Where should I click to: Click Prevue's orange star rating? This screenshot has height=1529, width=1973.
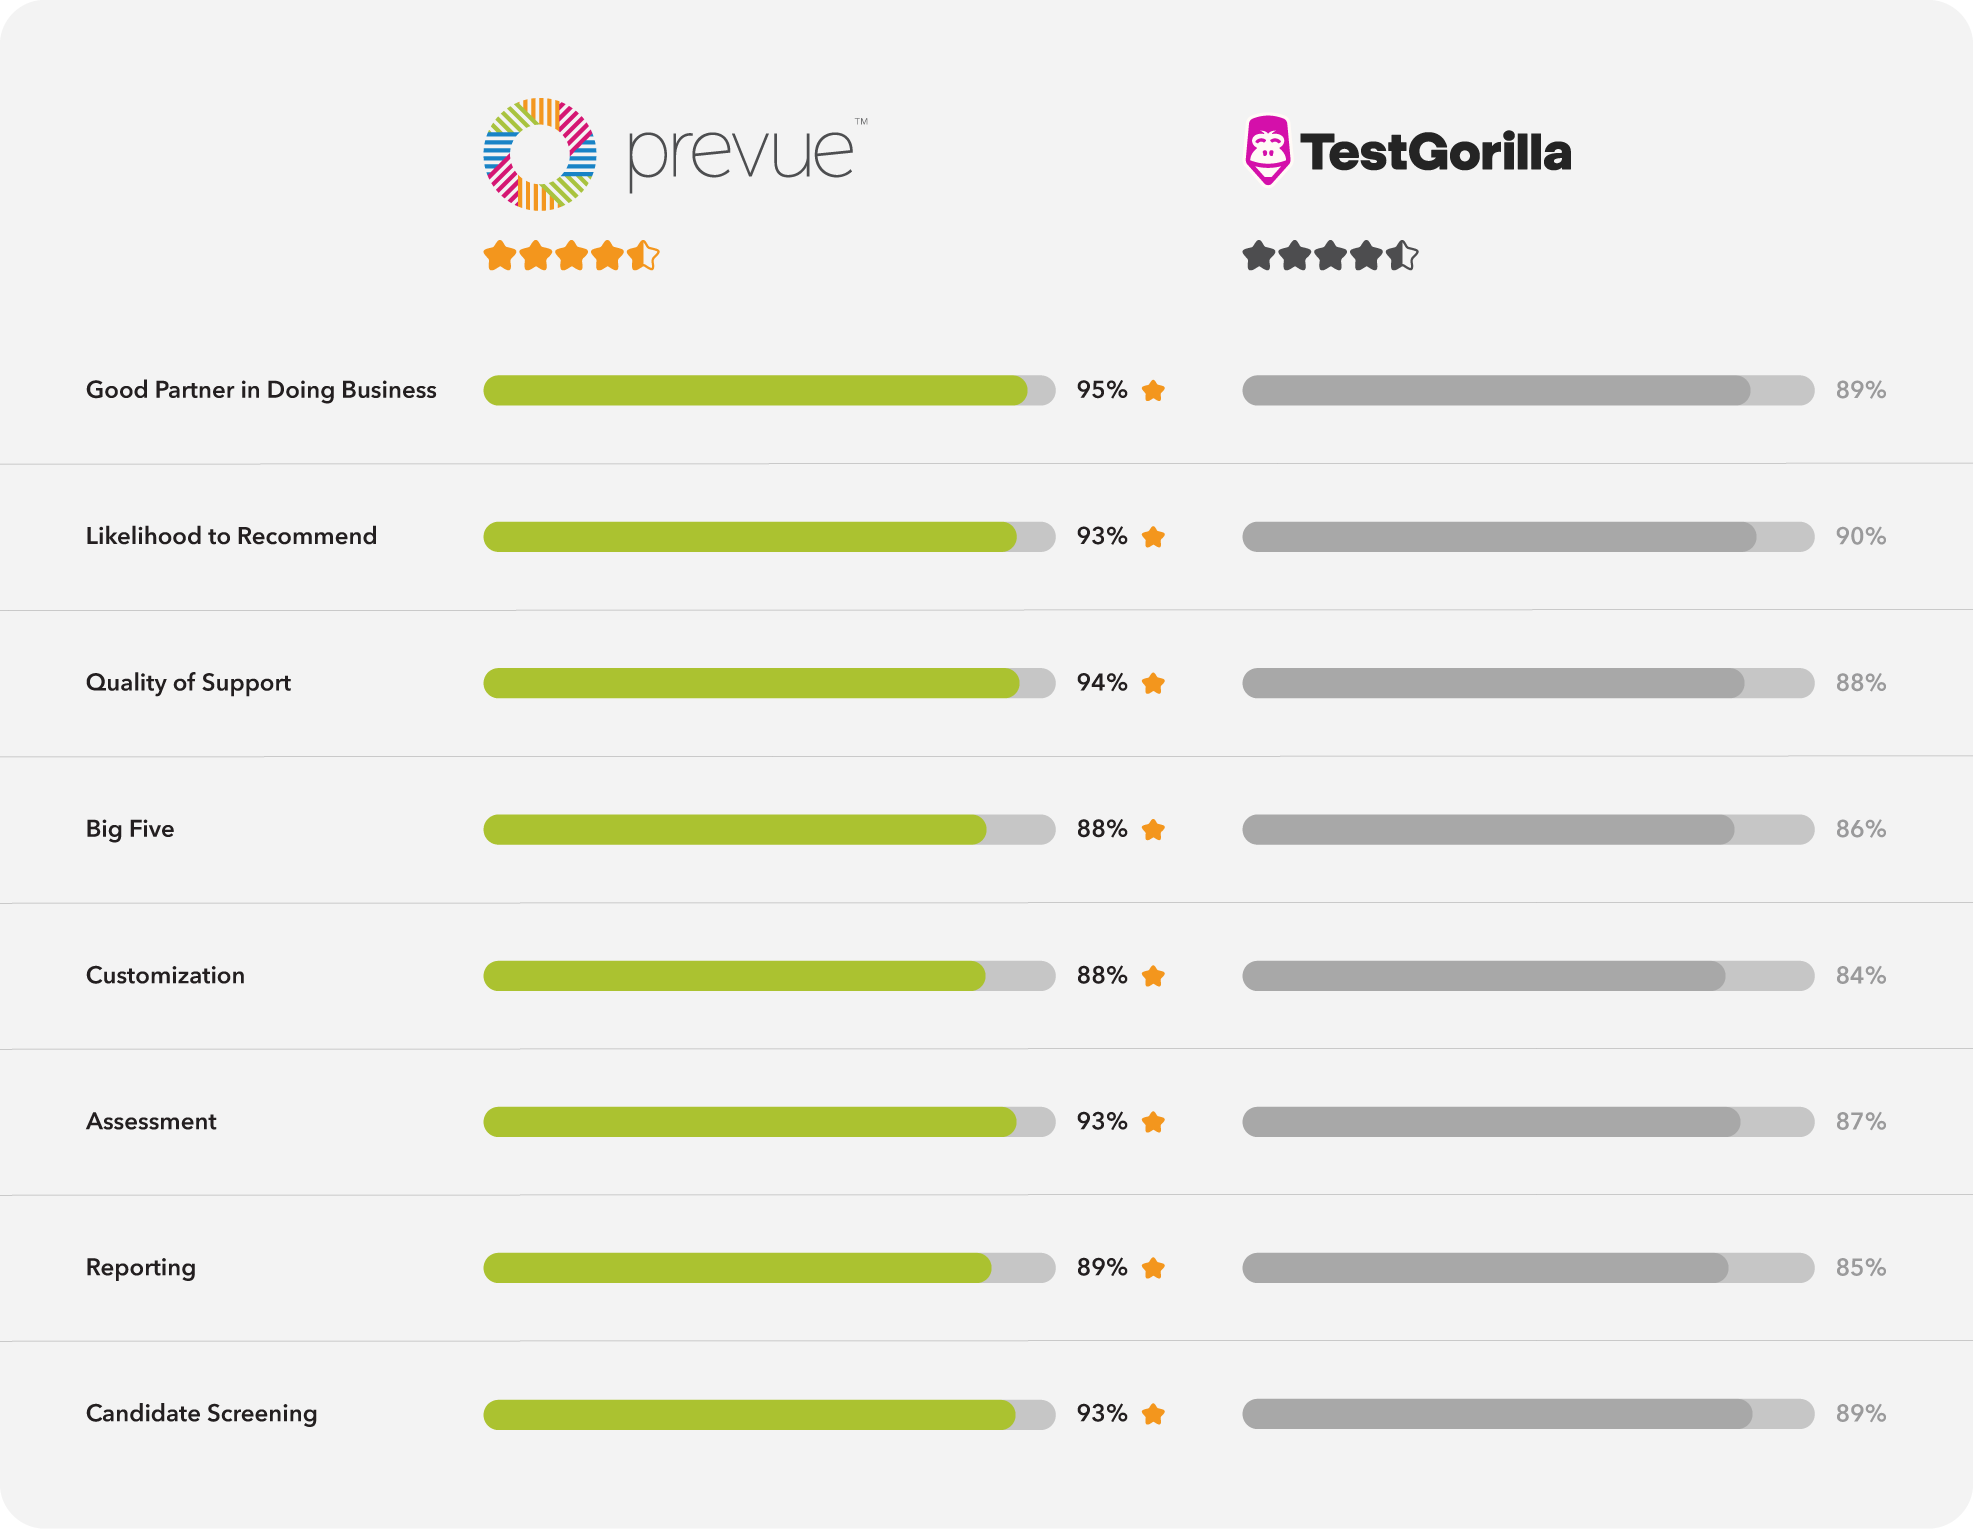click(x=571, y=256)
